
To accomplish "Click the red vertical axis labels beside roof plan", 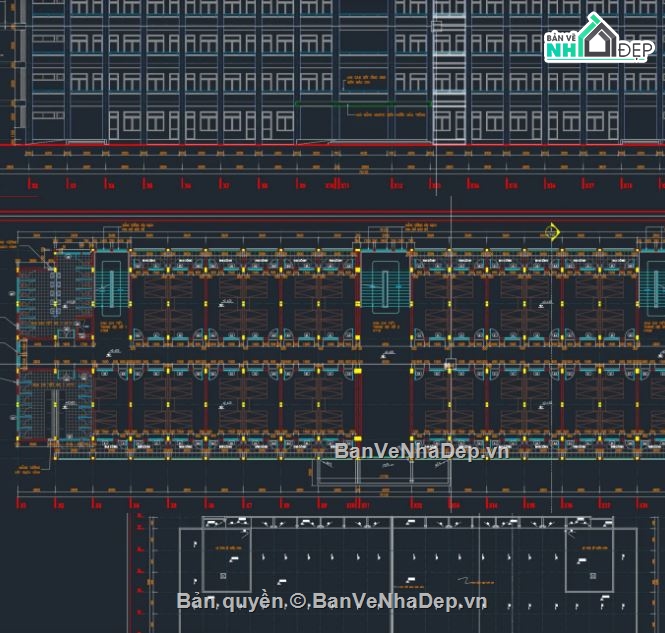I will [x=140, y=570].
